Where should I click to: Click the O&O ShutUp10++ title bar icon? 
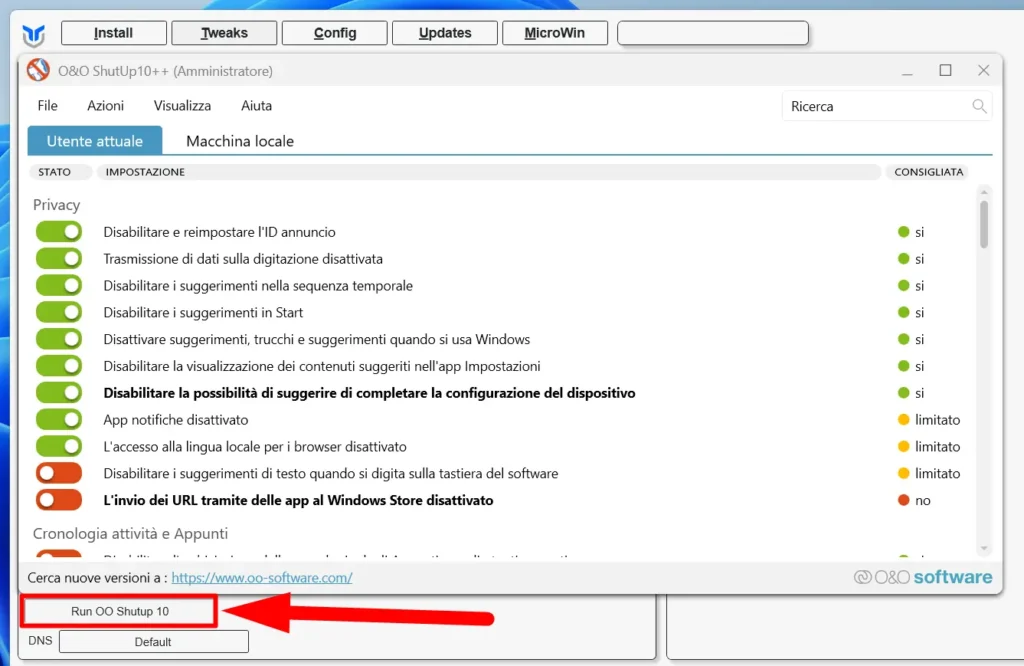click(39, 70)
